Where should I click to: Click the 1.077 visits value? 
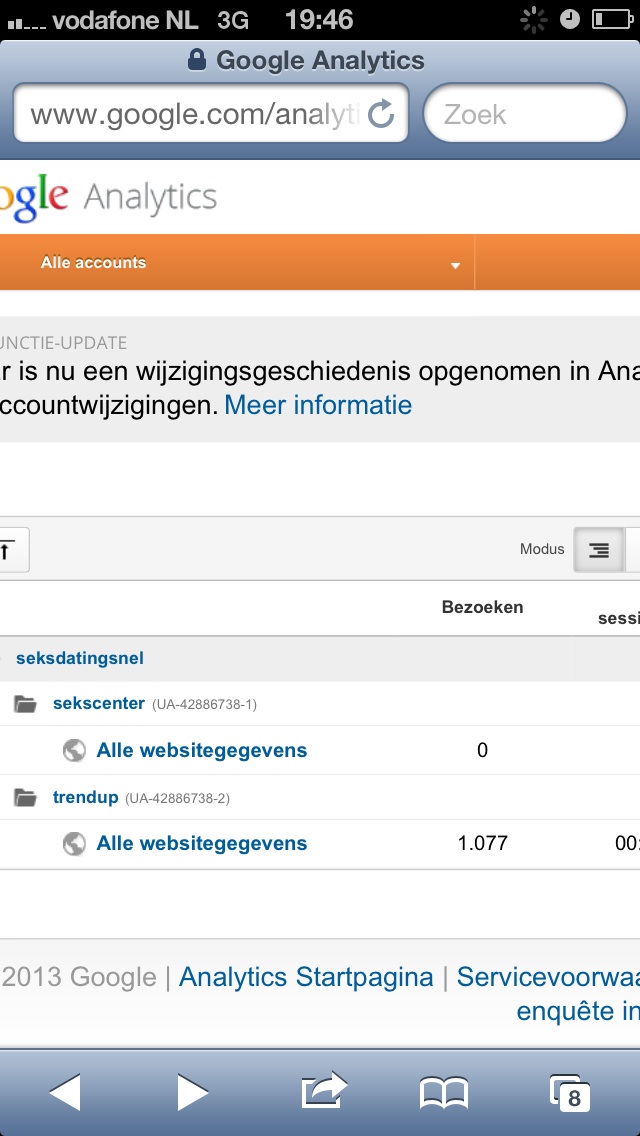click(483, 843)
